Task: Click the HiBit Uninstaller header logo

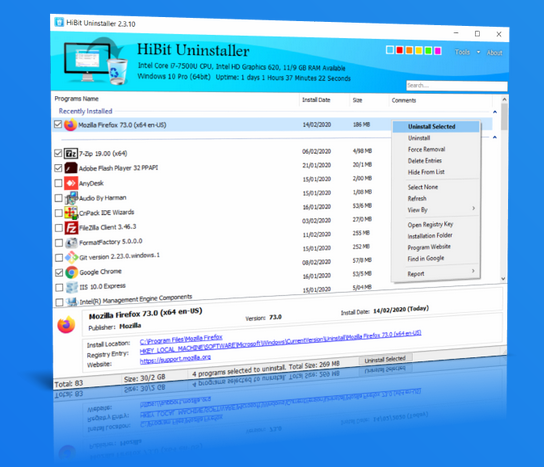Action: (x=96, y=61)
